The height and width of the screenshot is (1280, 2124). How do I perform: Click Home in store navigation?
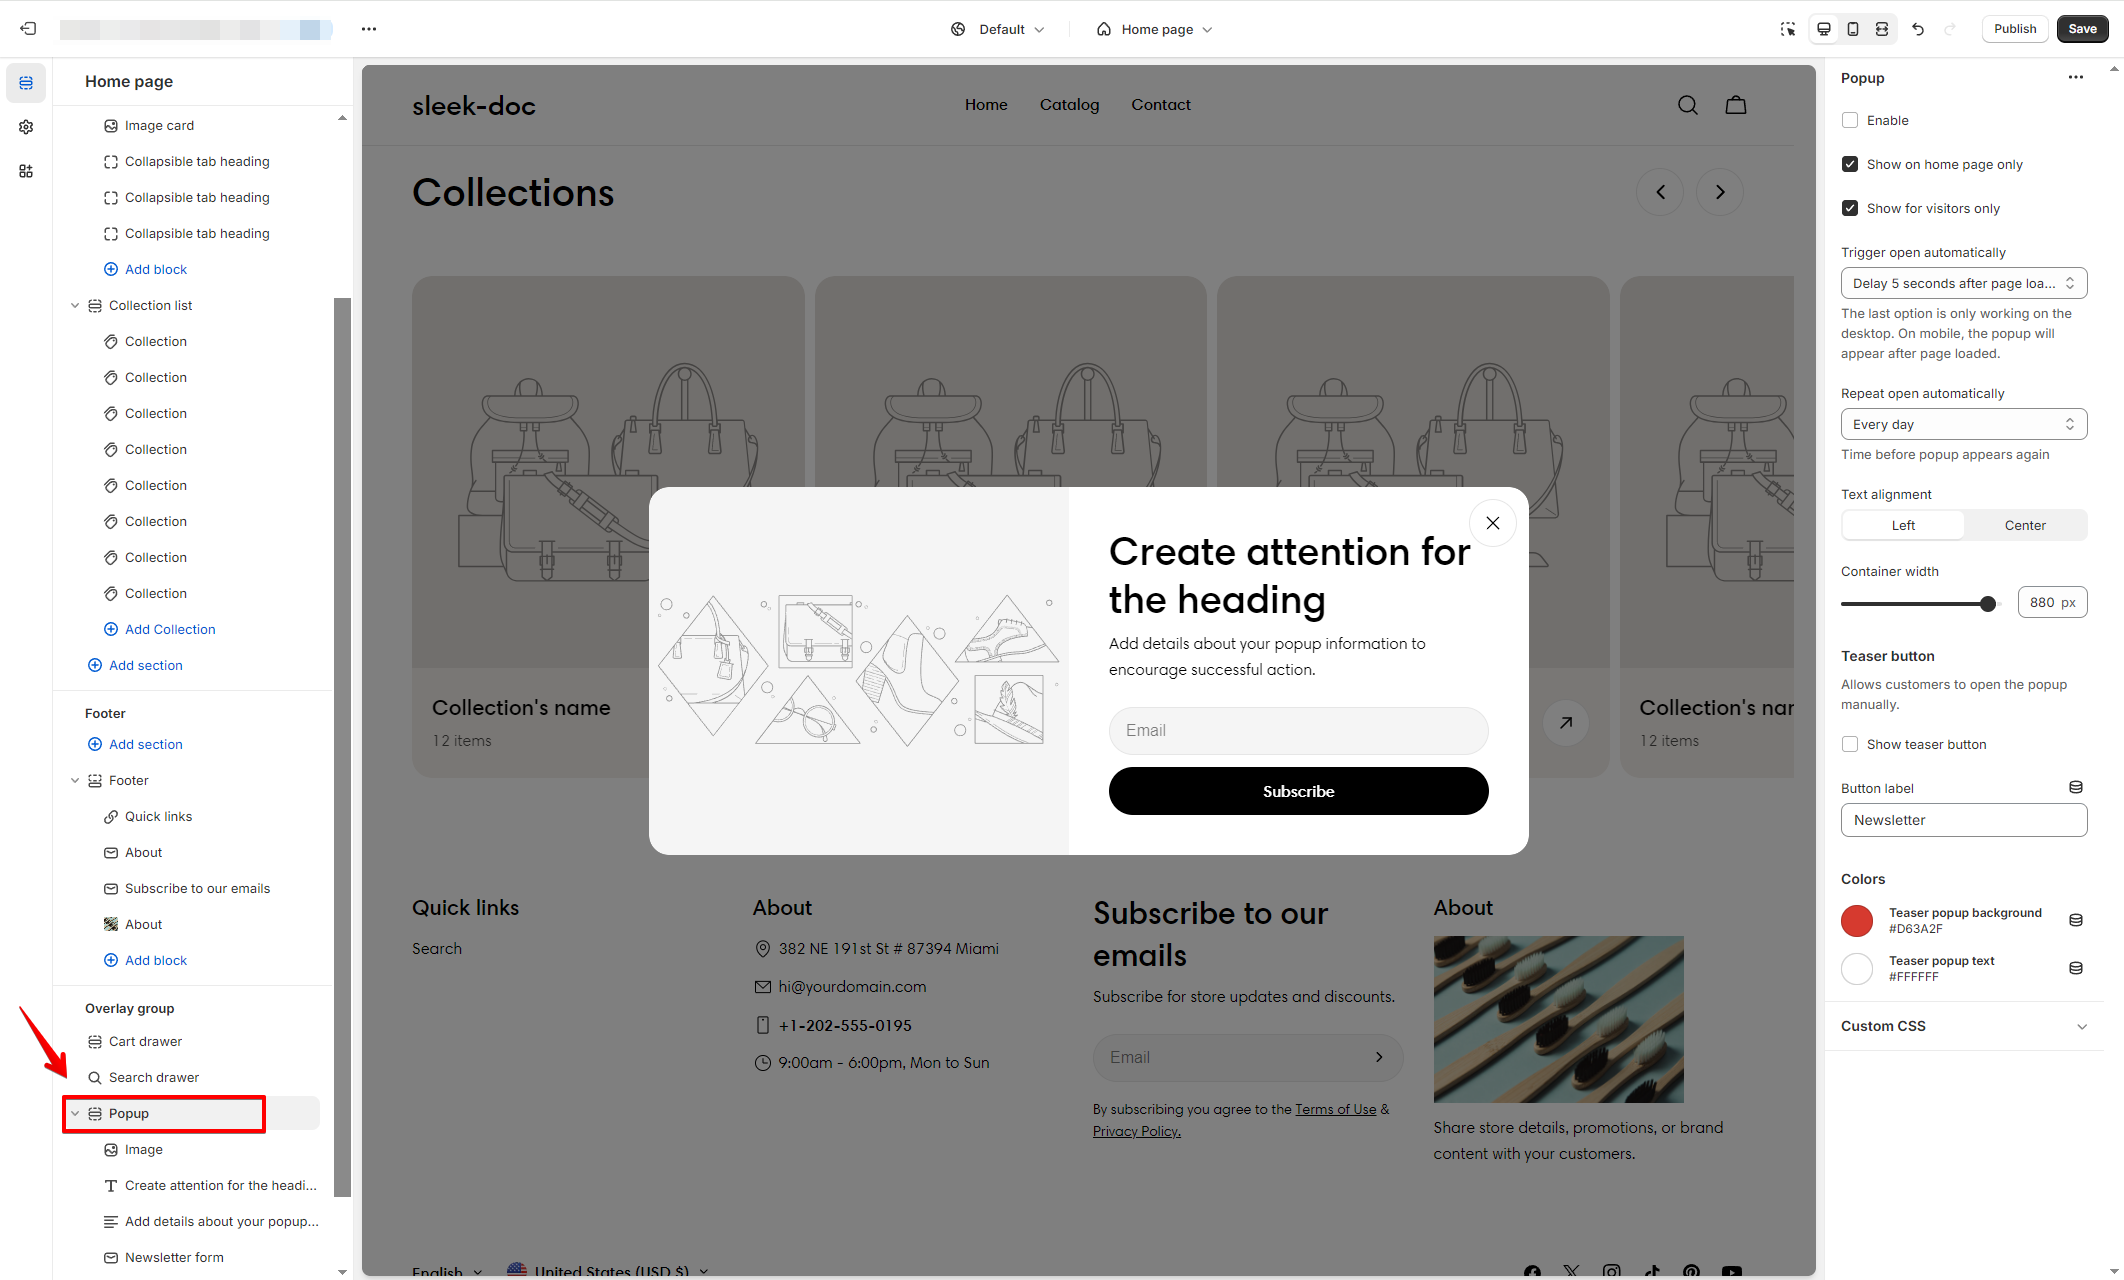[986, 105]
